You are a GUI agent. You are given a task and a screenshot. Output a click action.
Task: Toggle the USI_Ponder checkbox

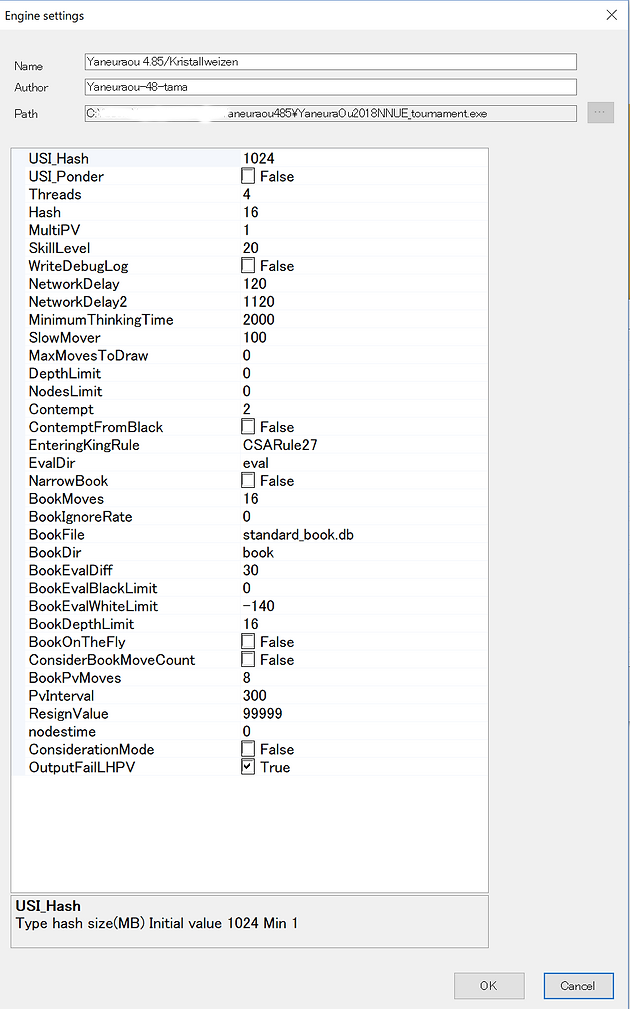click(x=248, y=176)
